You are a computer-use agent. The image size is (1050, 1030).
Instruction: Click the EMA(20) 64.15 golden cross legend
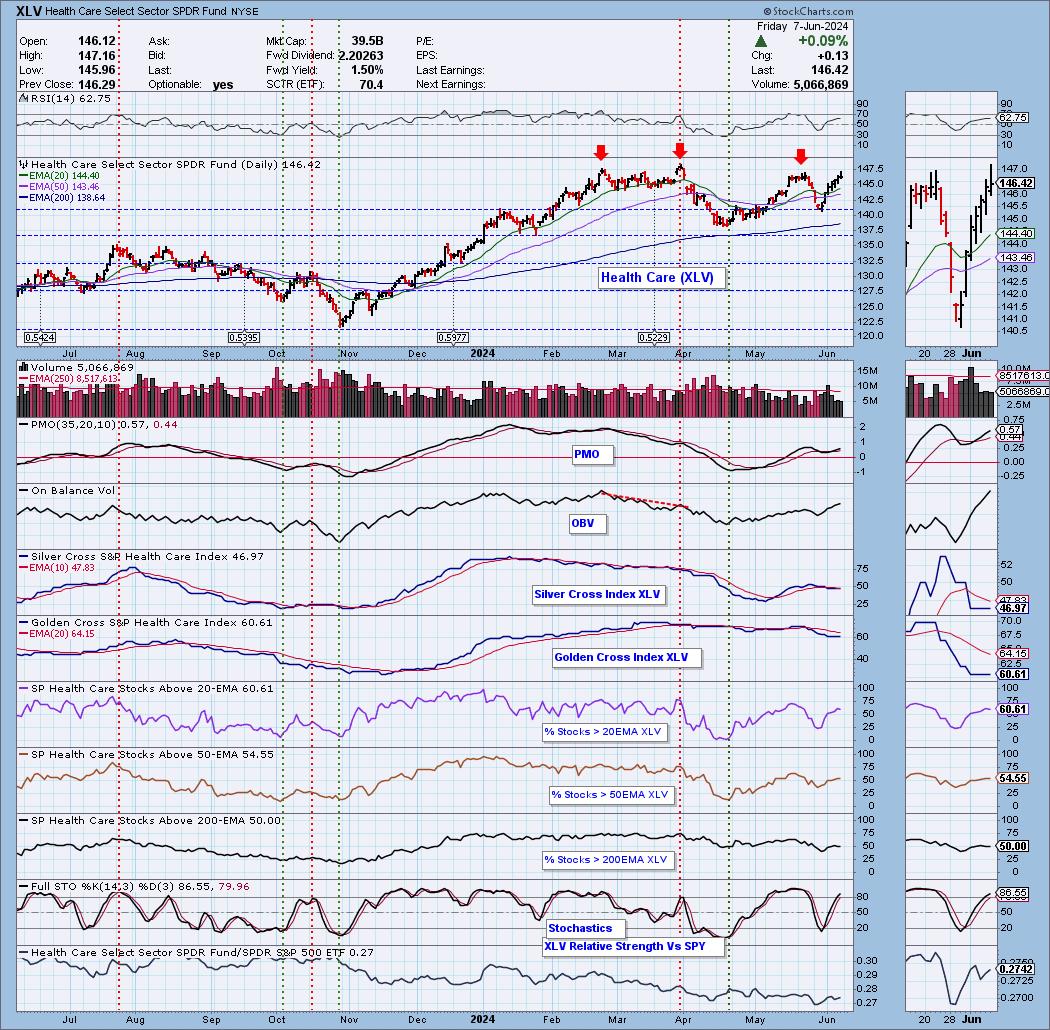coord(58,634)
